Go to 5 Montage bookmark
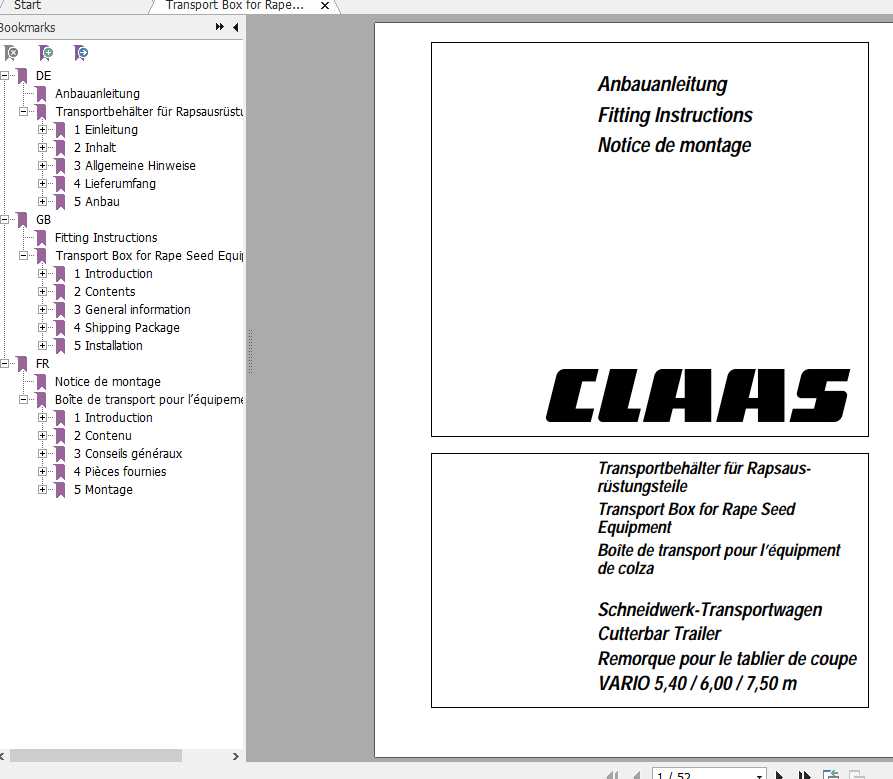This screenshot has width=893, height=779. [103, 489]
